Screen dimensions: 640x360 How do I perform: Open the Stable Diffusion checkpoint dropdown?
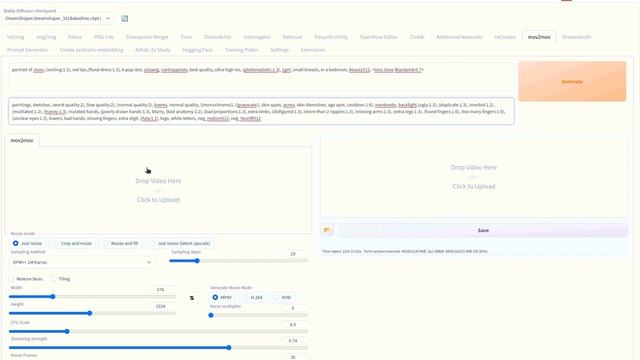(x=58, y=18)
